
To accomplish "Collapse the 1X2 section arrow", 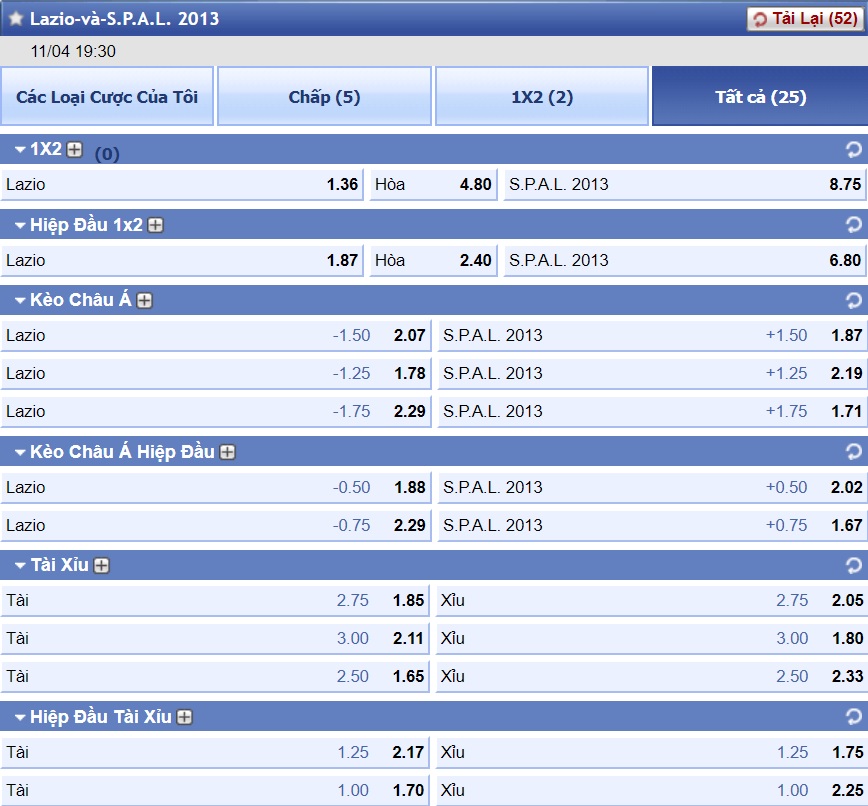I will click(x=19, y=150).
